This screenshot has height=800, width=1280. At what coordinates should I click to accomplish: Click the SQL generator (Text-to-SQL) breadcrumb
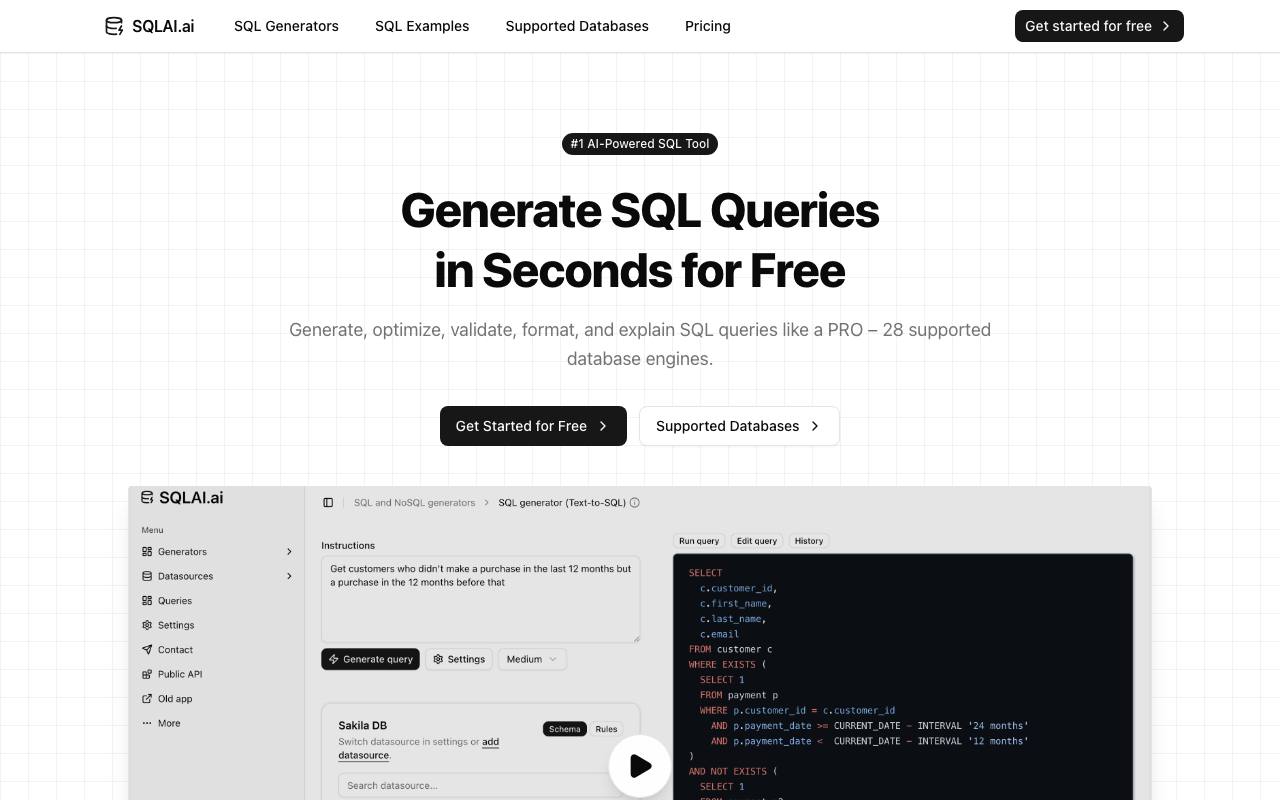click(x=562, y=503)
